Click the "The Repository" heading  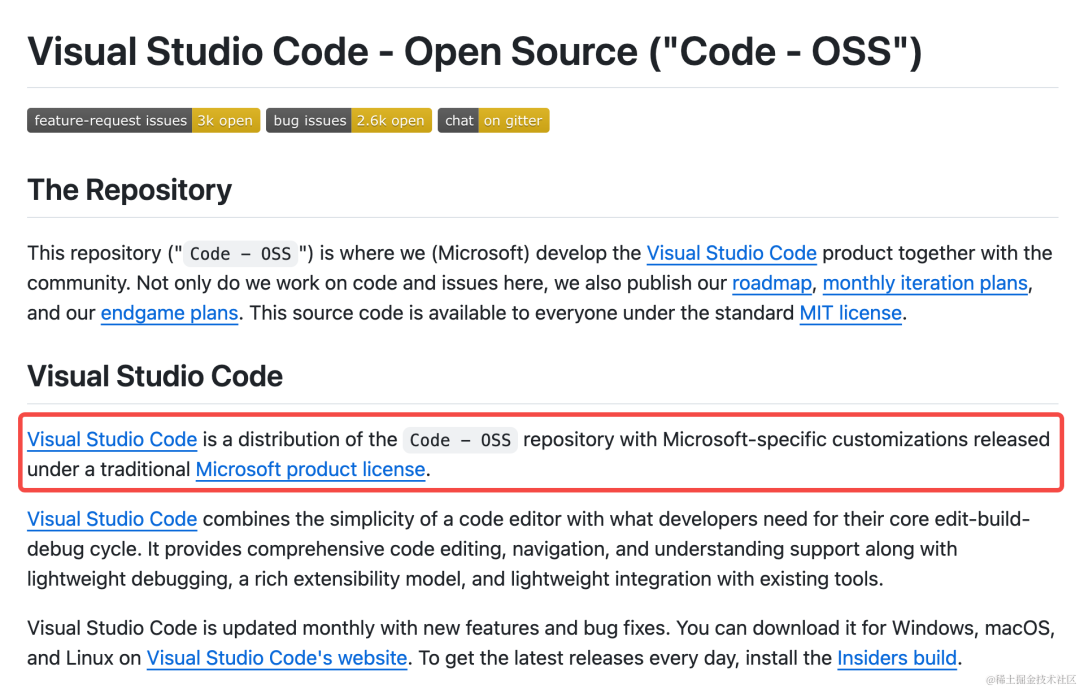129,190
